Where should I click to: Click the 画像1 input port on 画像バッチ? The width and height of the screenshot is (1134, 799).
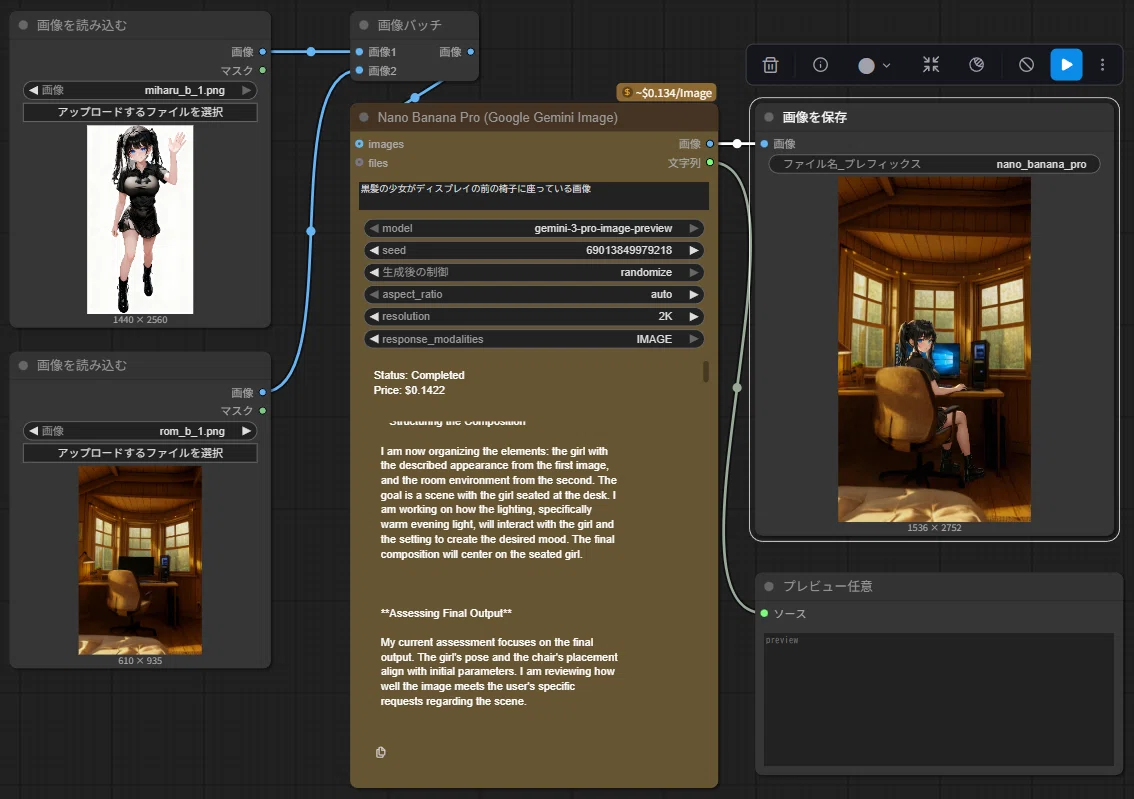point(359,52)
